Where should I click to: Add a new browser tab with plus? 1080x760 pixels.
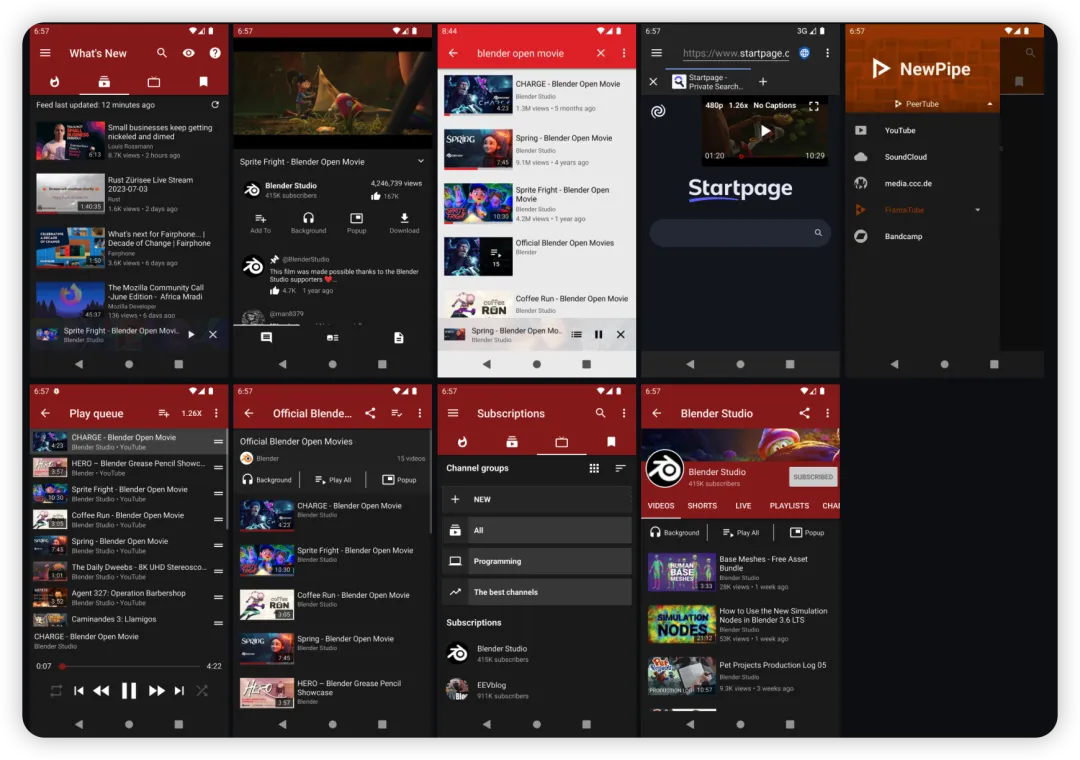coord(763,81)
